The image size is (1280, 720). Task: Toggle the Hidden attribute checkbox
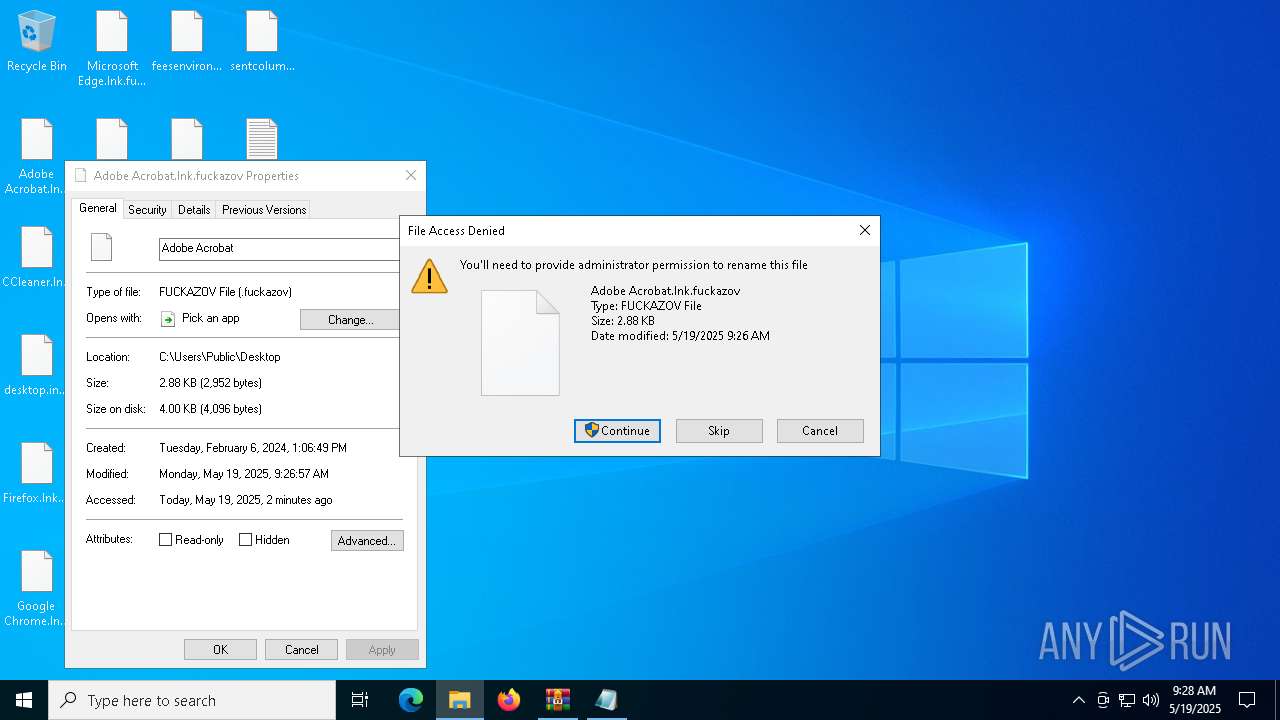pyautogui.click(x=245, y=540)
